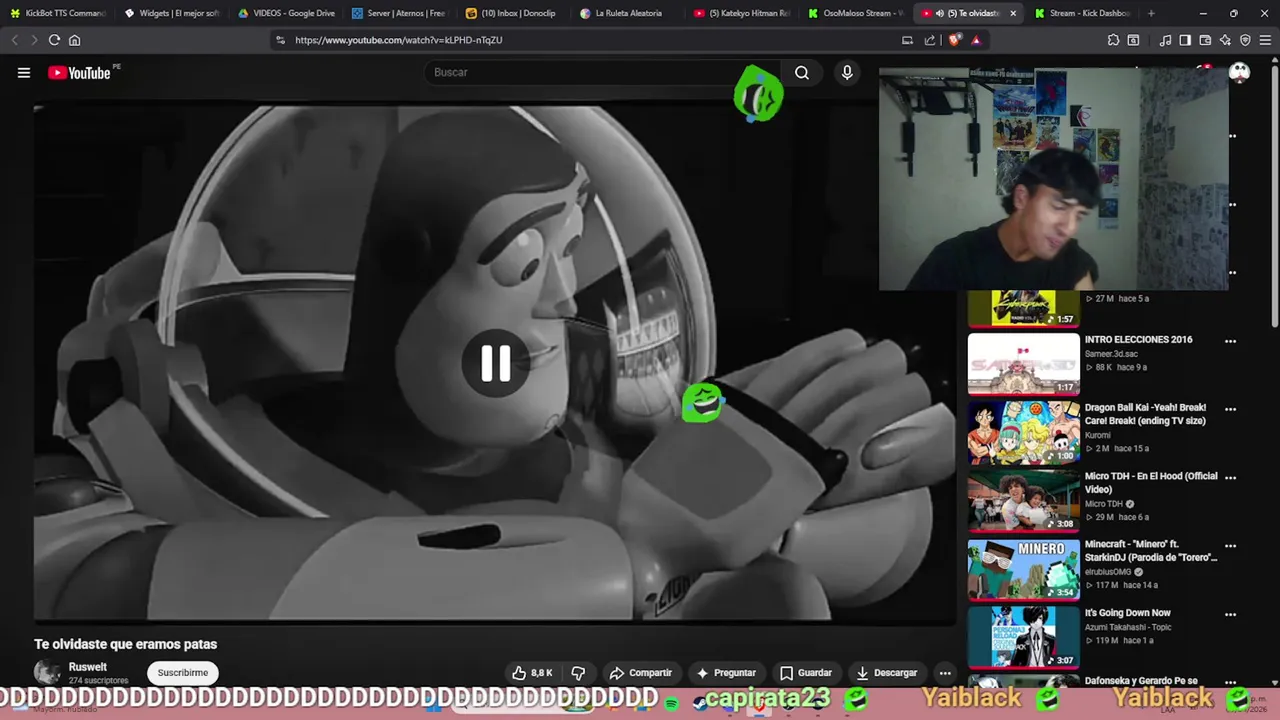Switch to the Inbox Donoclip tab
The width and height of the screenshot is (1280, 720).
pos(514,13)
